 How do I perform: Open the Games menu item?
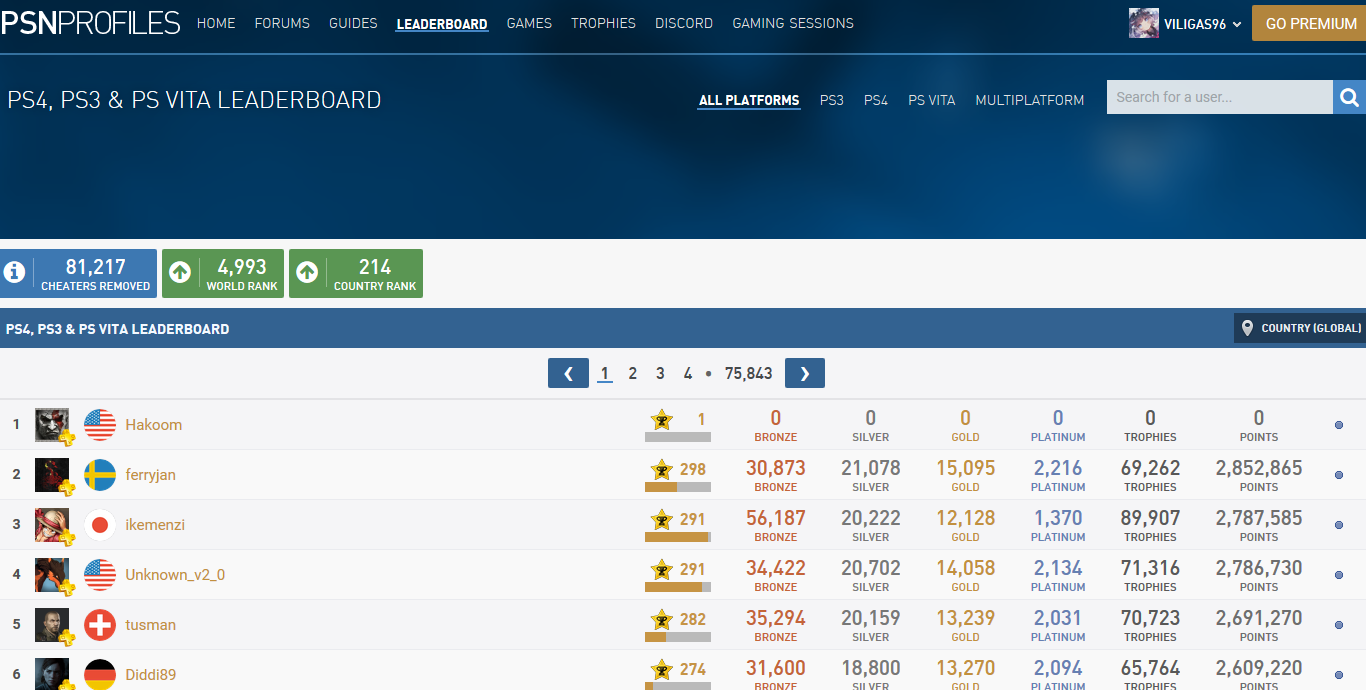(x=529, y=23)
